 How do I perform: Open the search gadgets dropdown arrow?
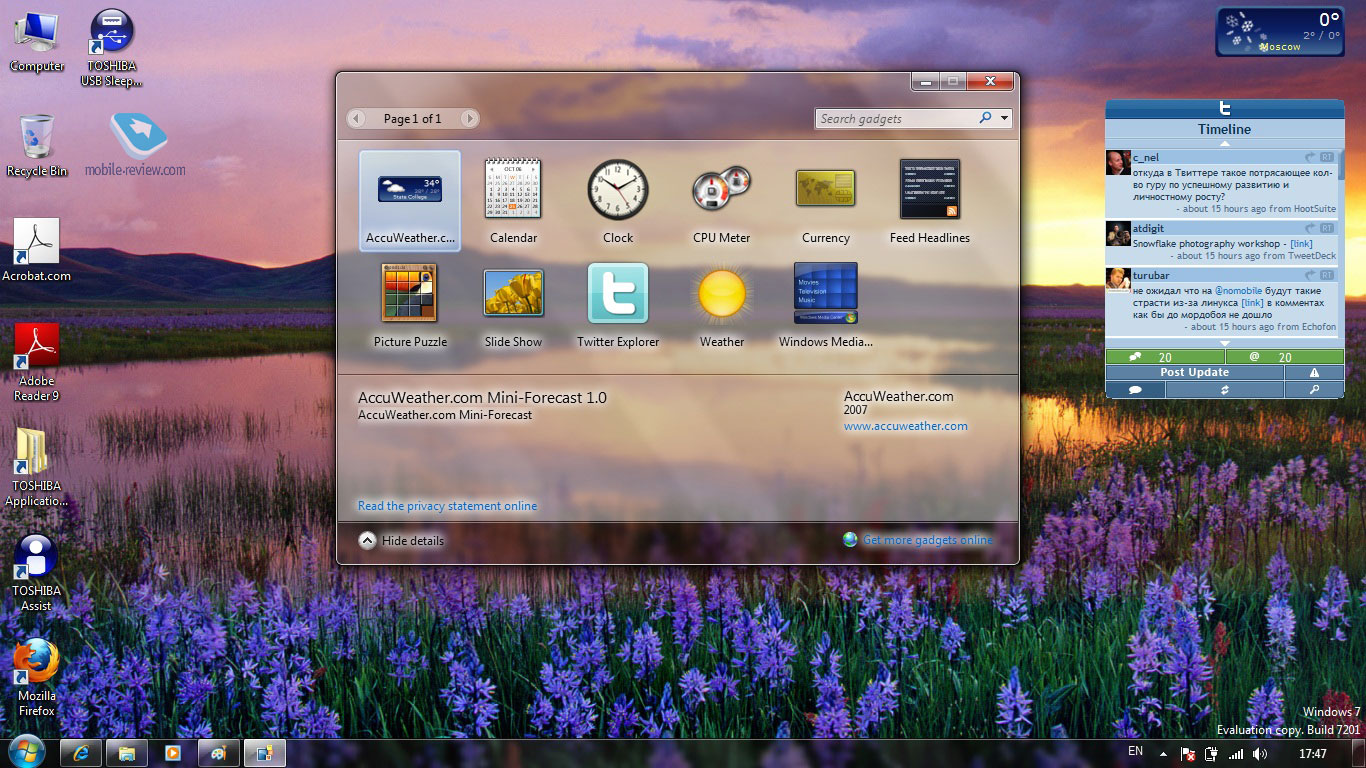pyautogui.click(x=1004, y=118)
